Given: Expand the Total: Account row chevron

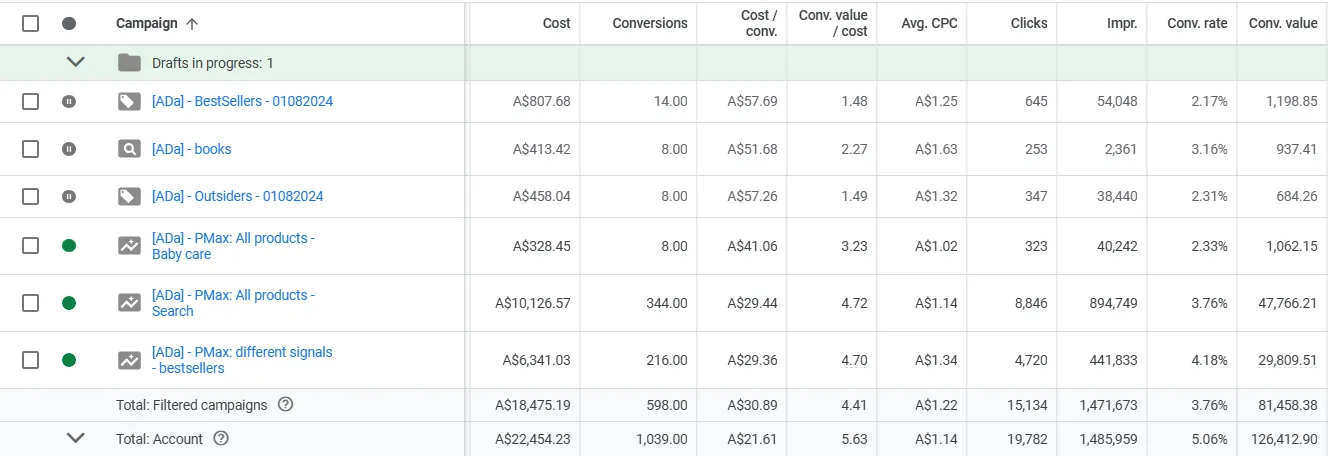Looking at the screenshot, I should 75,438.
